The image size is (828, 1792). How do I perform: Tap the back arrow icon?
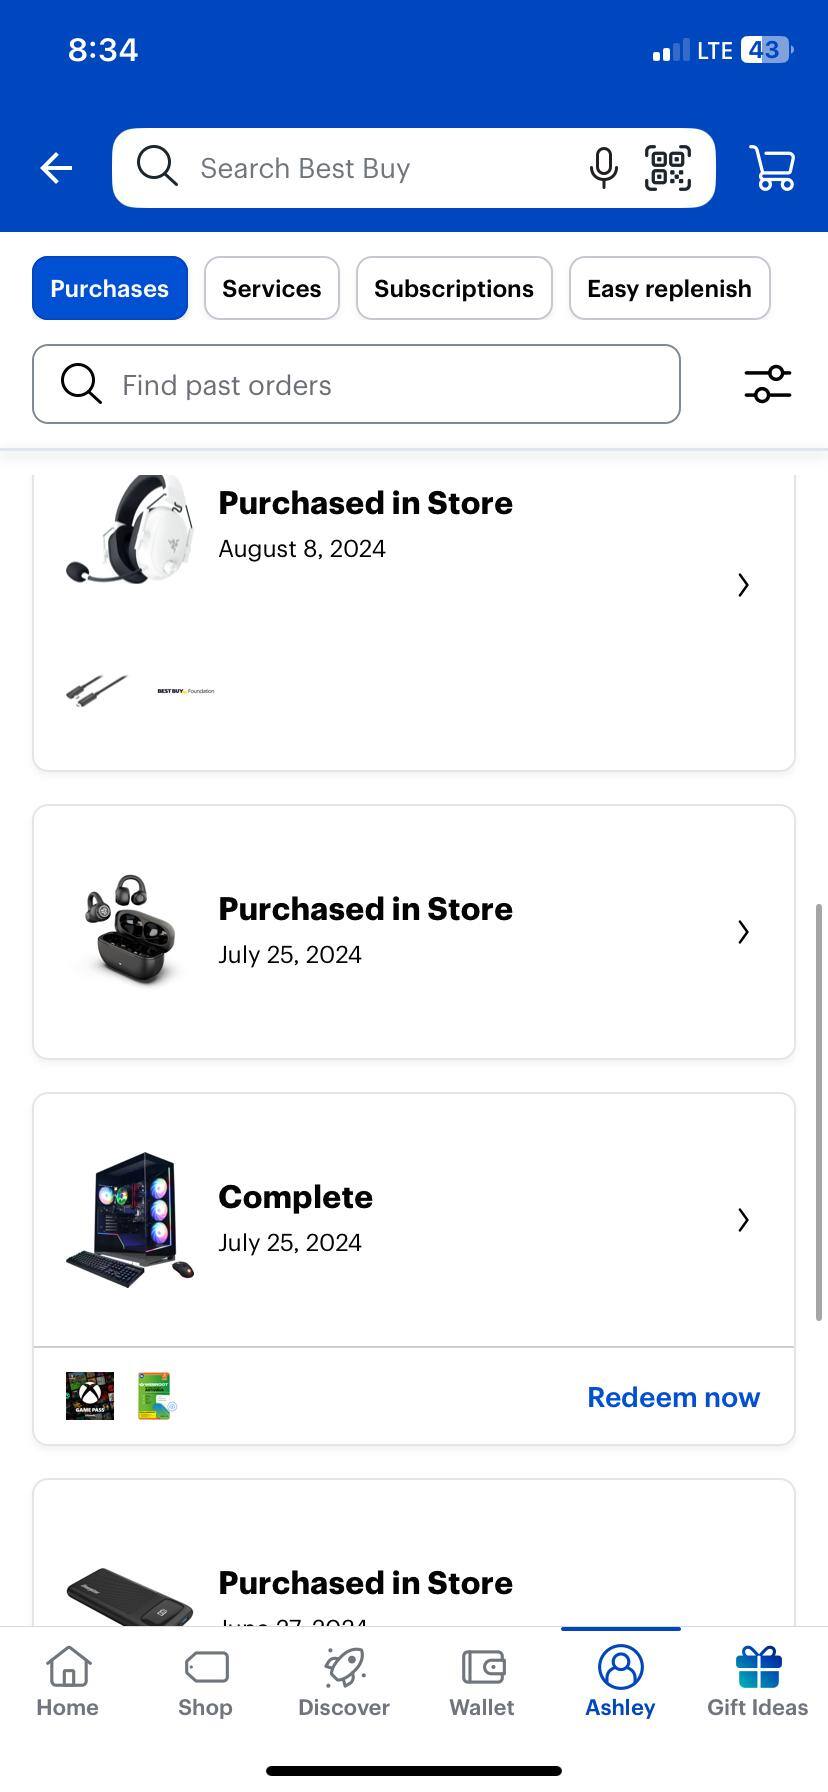[56, 168]
